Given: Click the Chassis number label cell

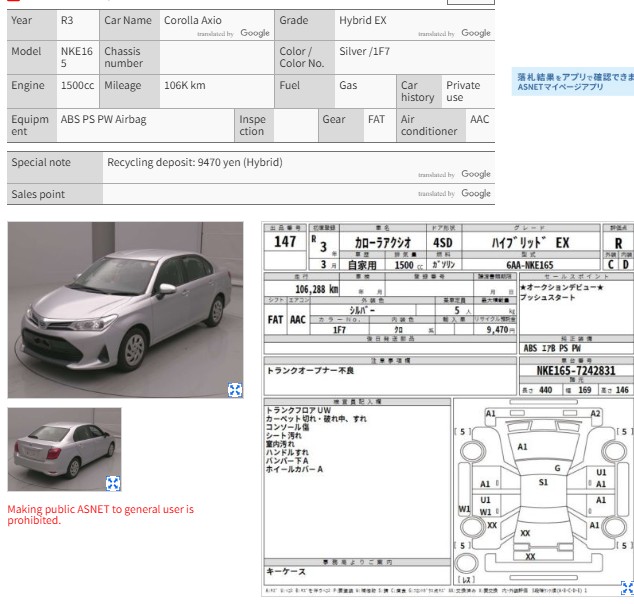Looking at the screenshot, I should (x=129, y=57).
